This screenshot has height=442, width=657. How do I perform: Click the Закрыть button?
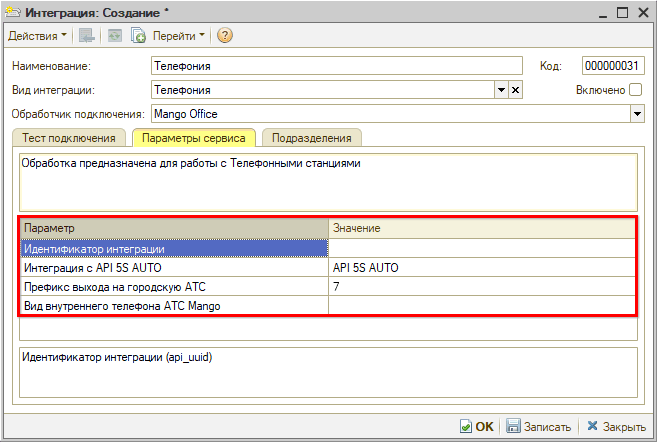click(616, 426)
